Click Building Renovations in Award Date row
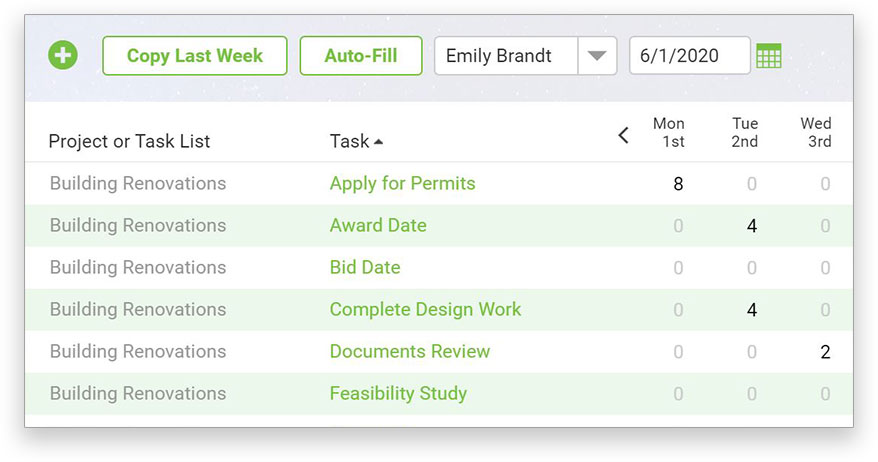Image resolution: width=878 pixels, height=462 pixels. [x=138, y=225]
